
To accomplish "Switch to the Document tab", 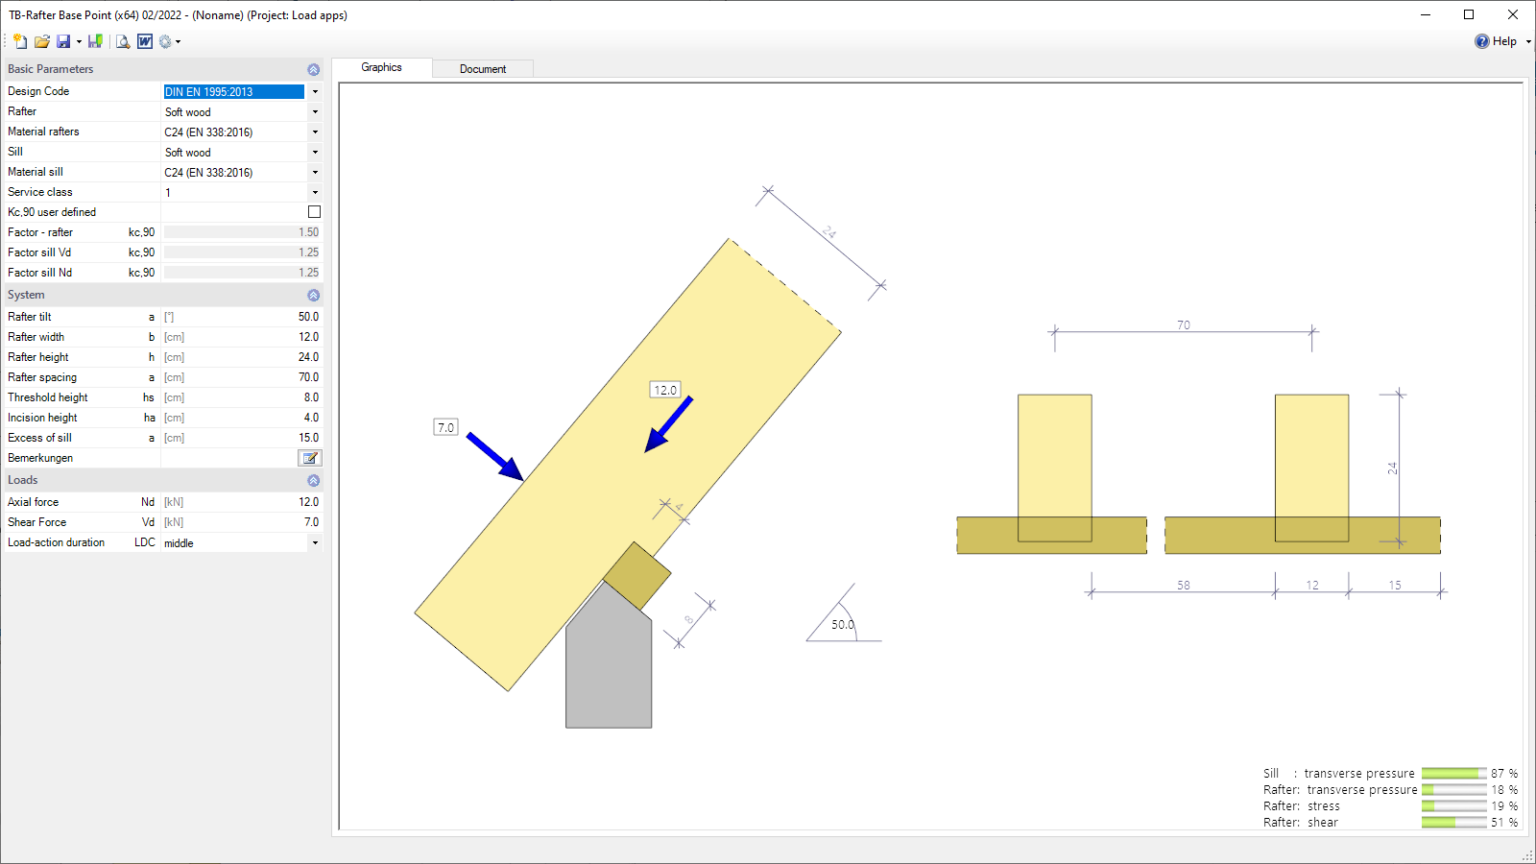I will point(484,68).
